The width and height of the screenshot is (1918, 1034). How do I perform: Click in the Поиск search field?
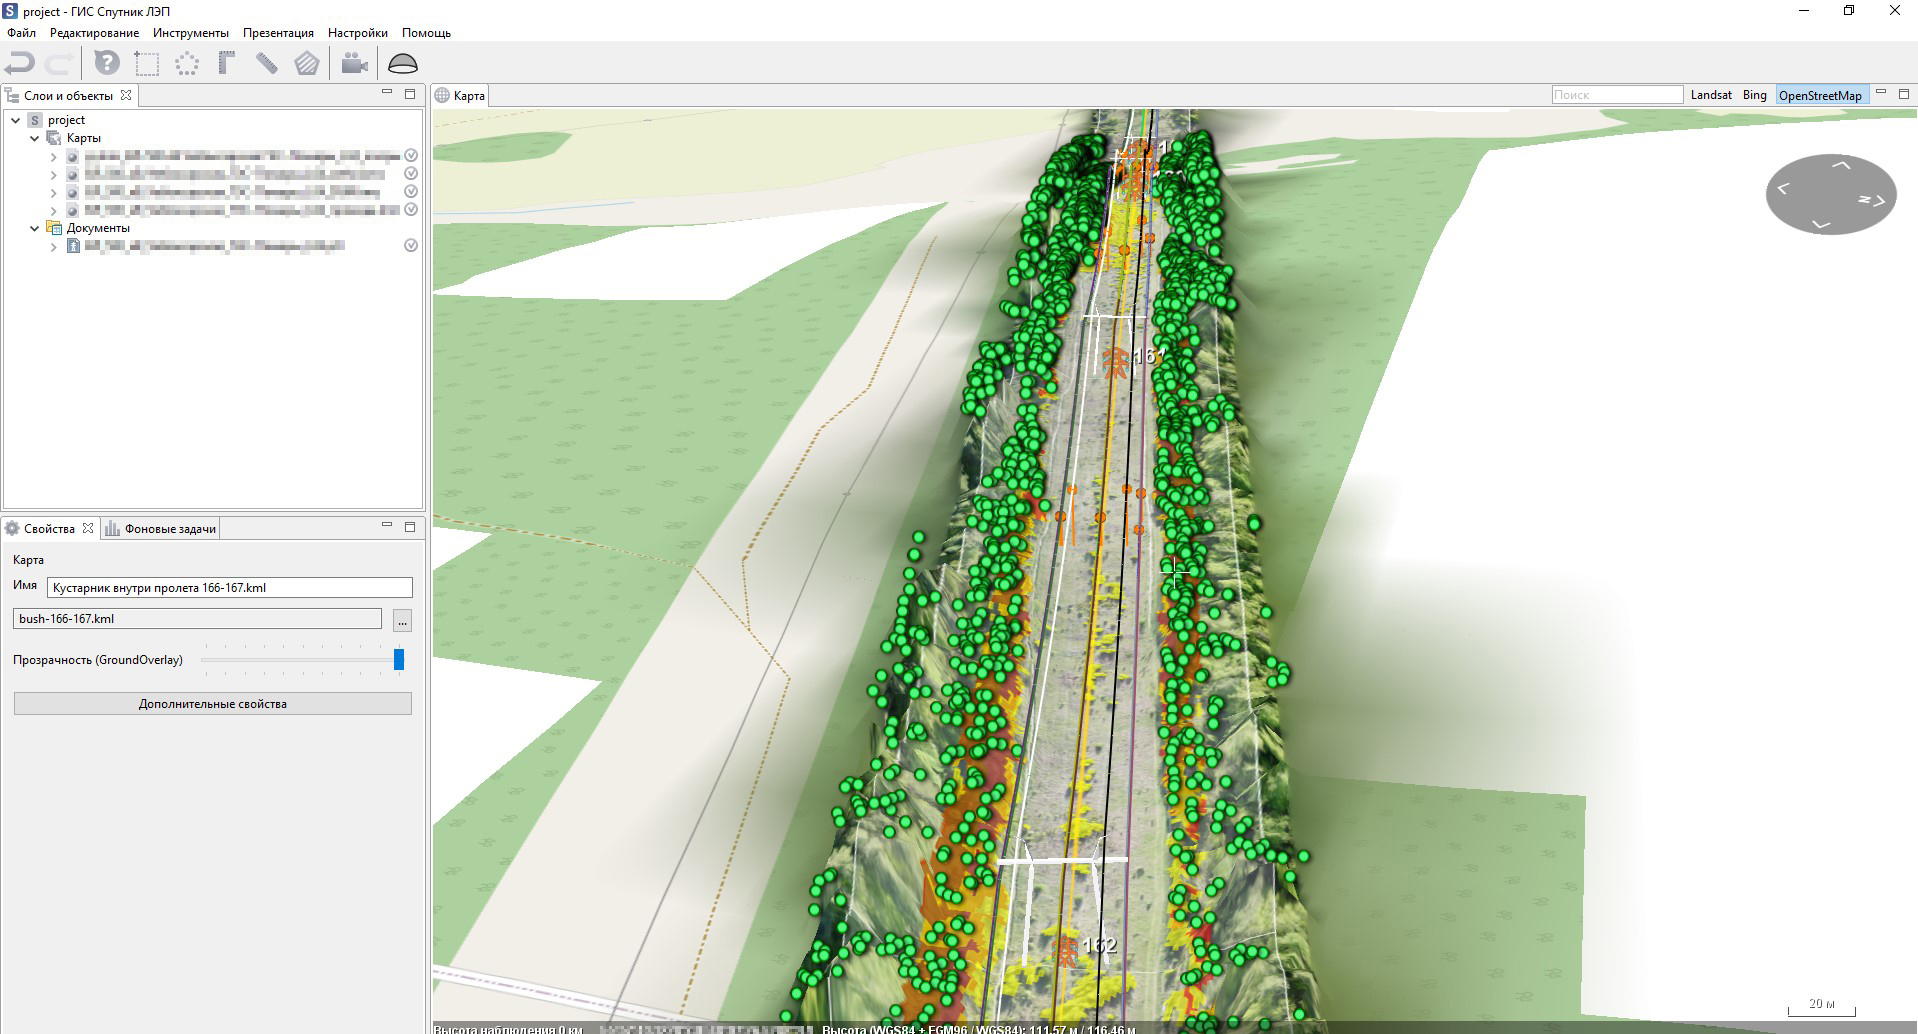coord(1617,95)
